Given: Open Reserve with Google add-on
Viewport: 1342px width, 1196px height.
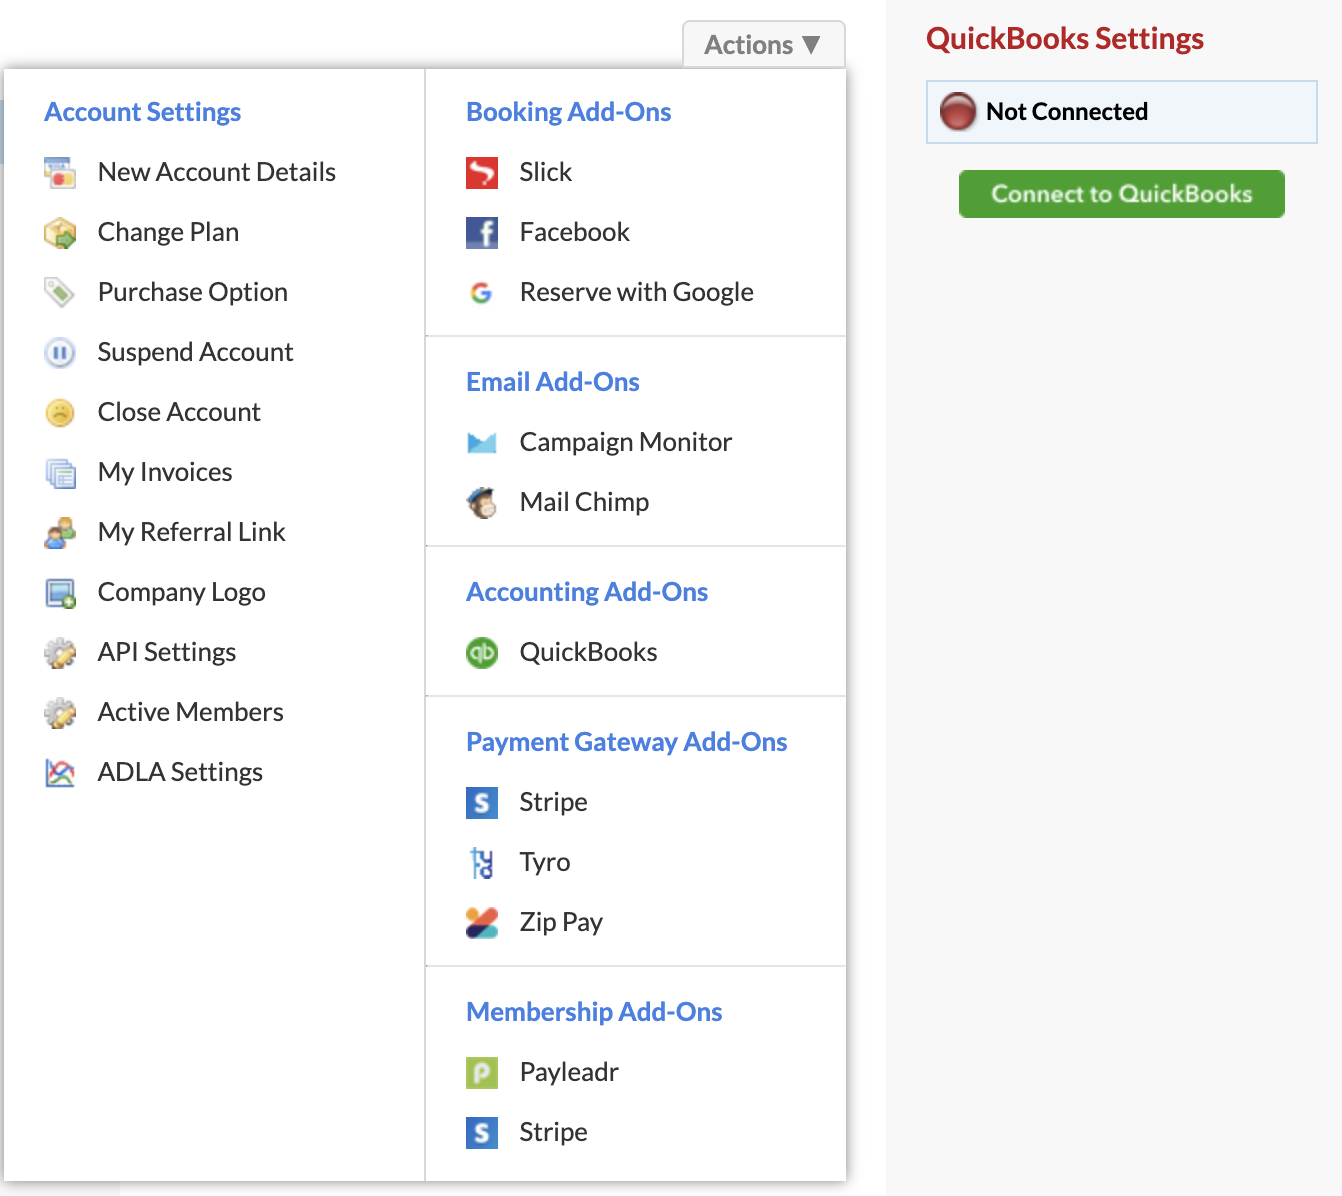Looking at the screenshot, I should pos(637,292).
